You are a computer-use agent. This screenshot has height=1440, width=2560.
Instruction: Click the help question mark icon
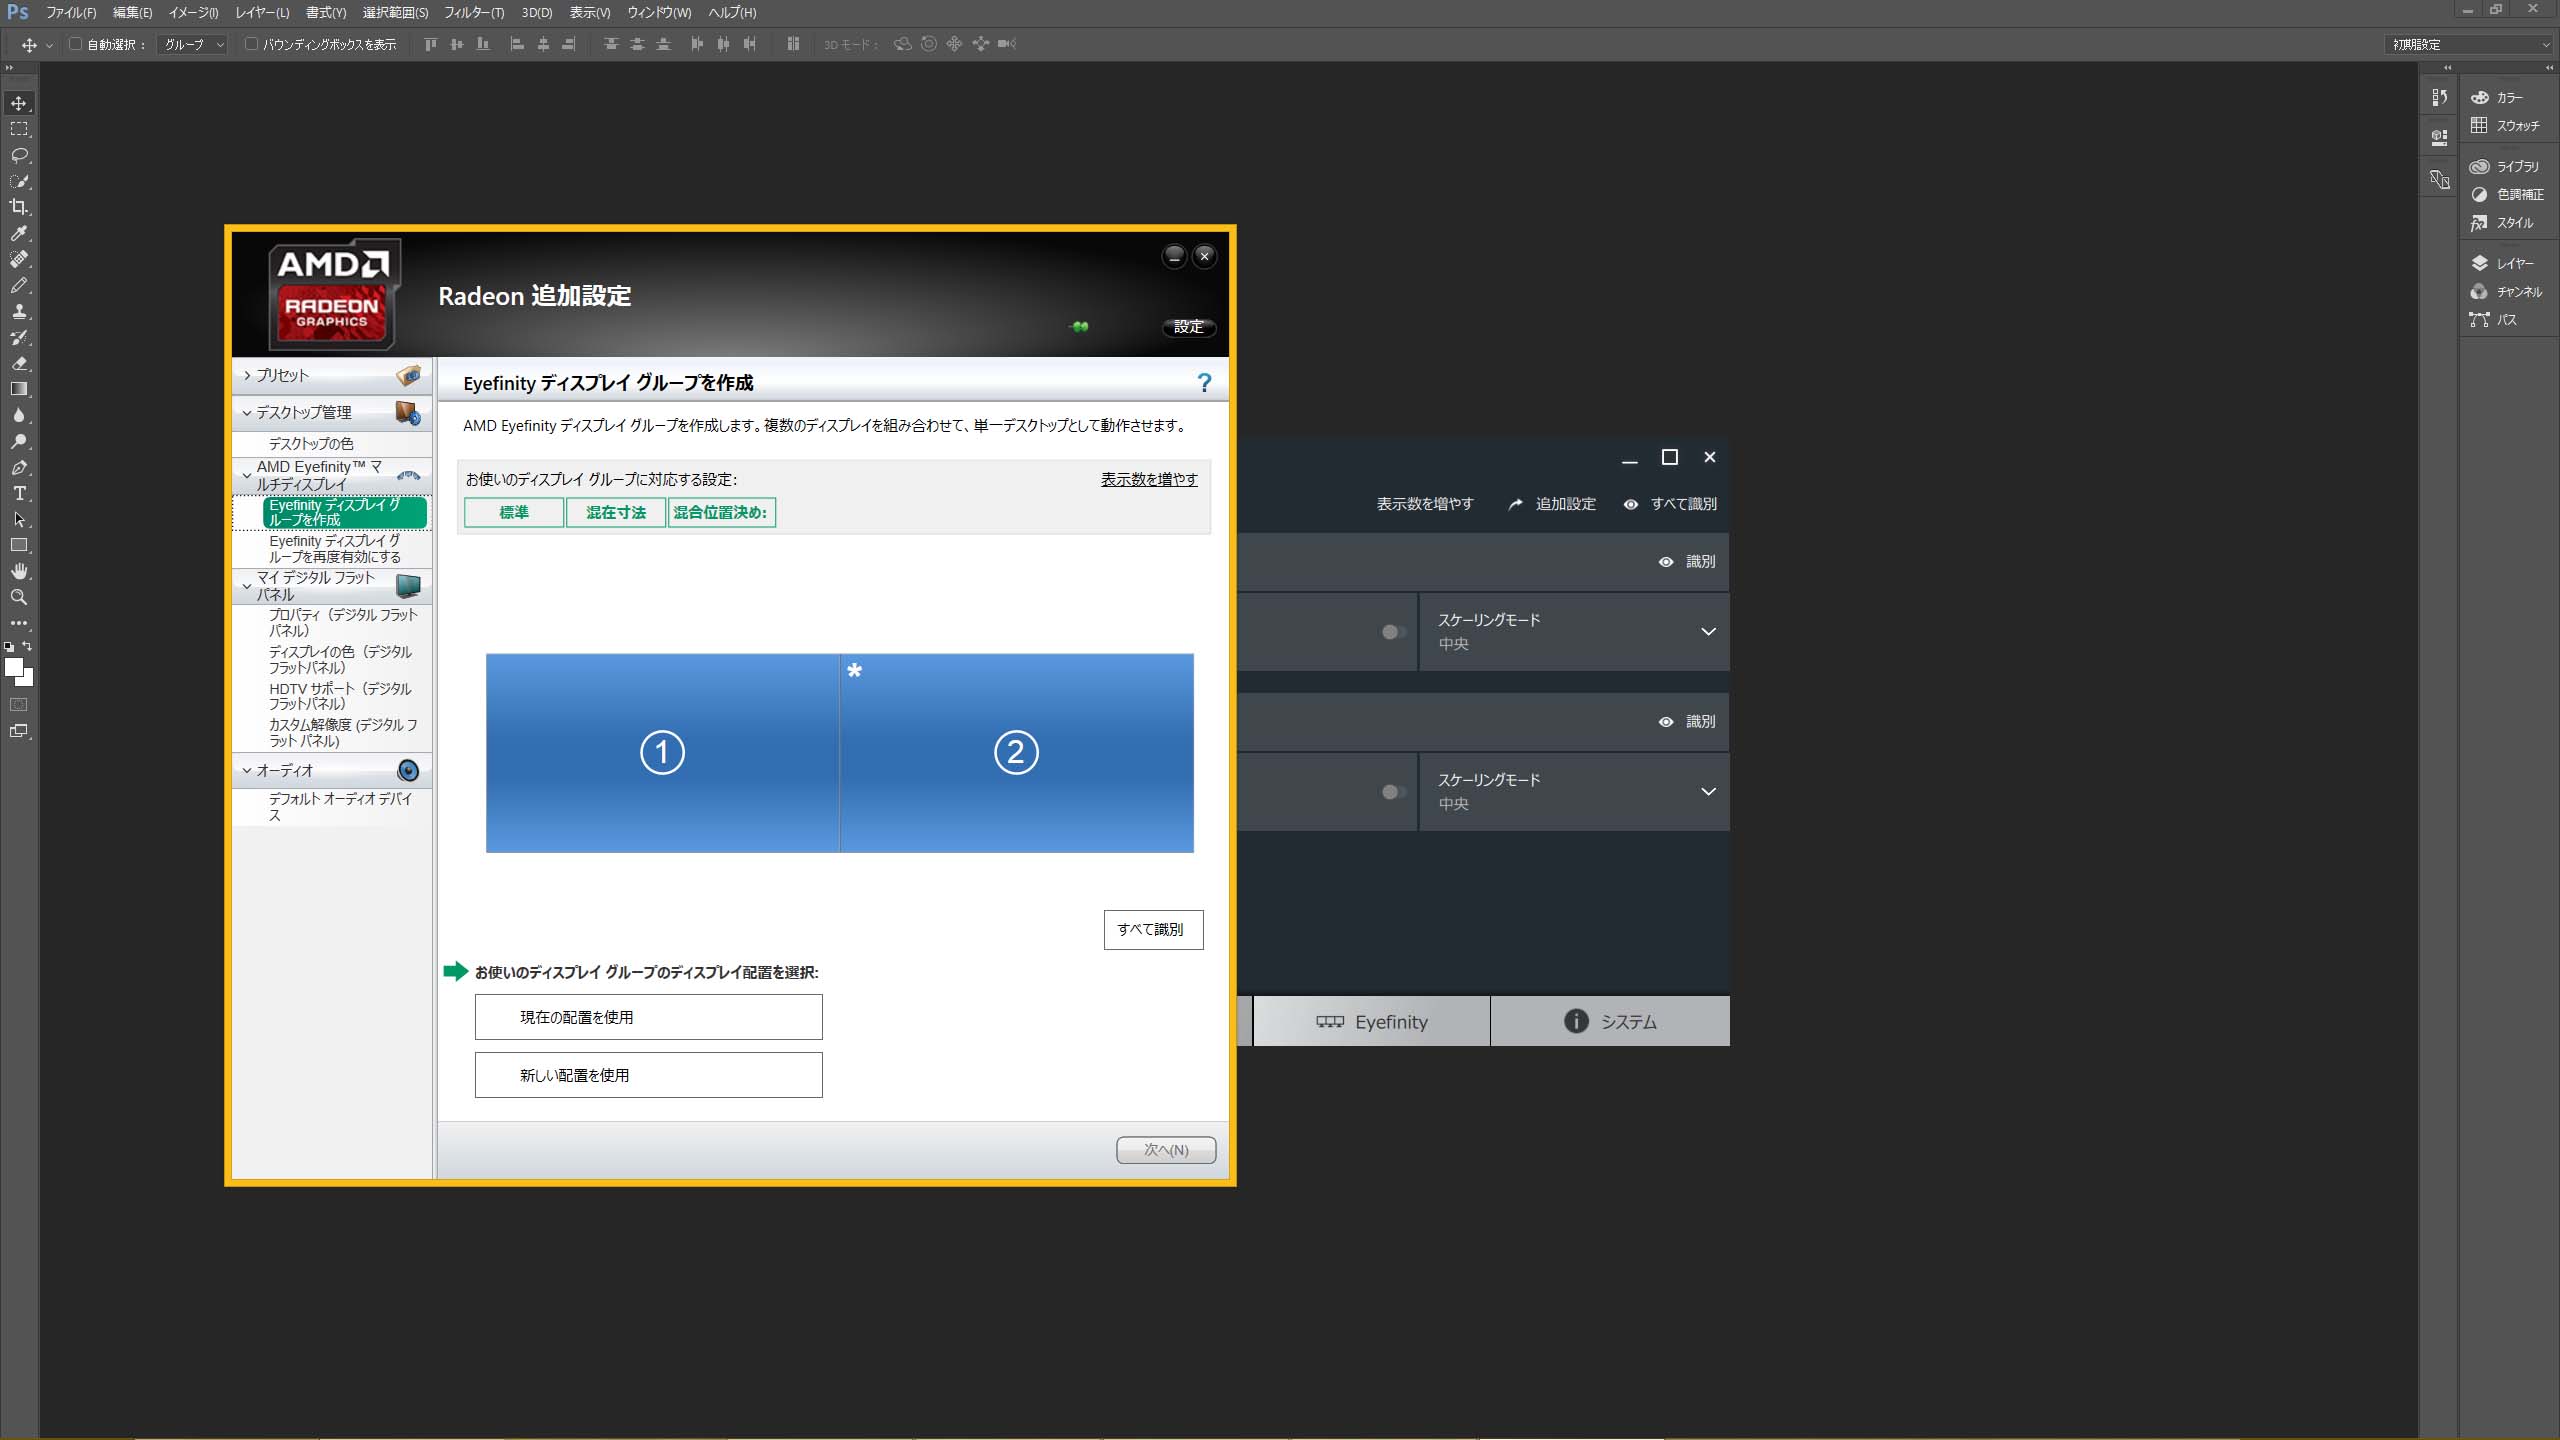(1204, 383)
